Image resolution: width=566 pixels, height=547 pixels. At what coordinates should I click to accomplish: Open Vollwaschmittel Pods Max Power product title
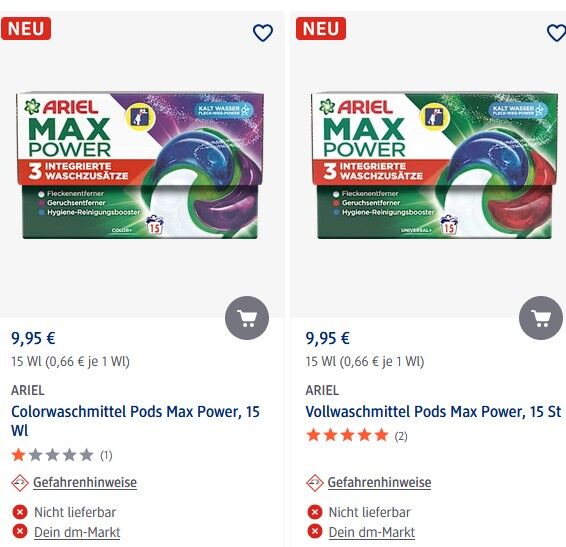433,412
